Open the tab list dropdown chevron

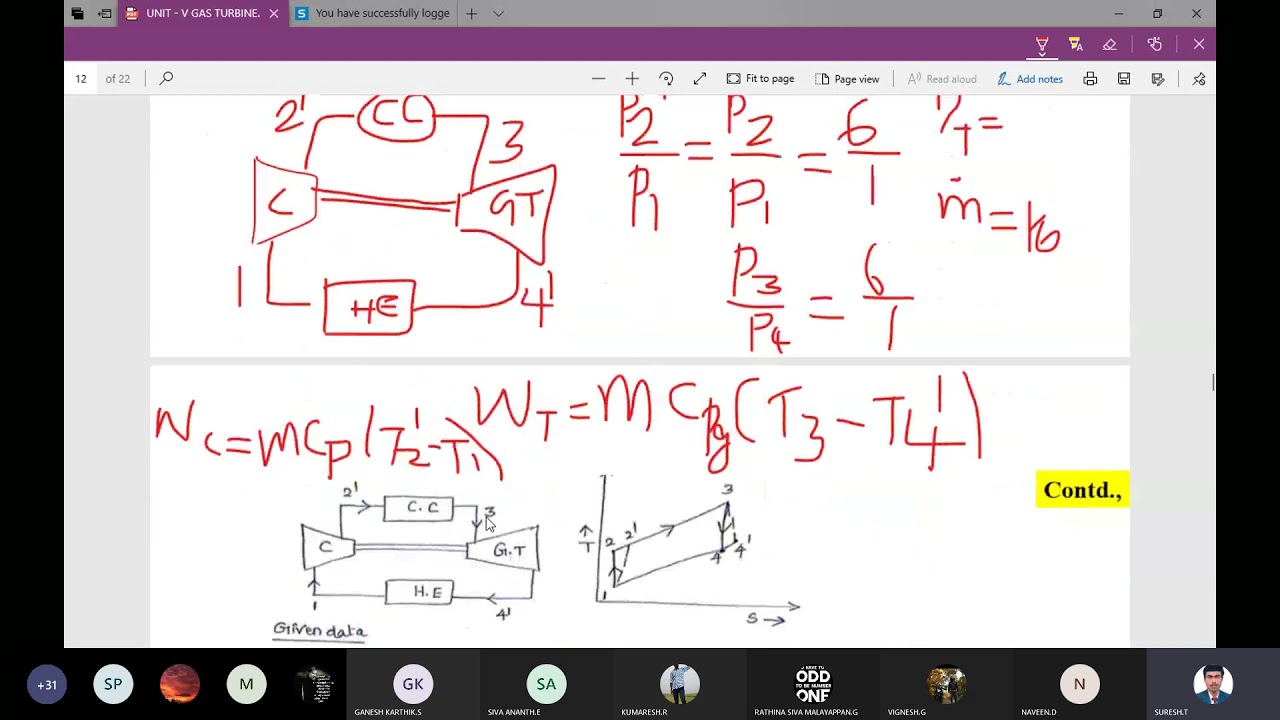(498, 14)
